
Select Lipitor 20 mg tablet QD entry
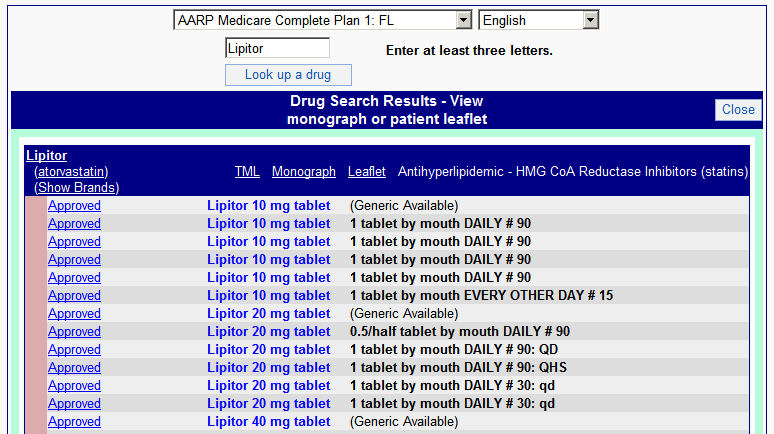click(x=269, y=350)
